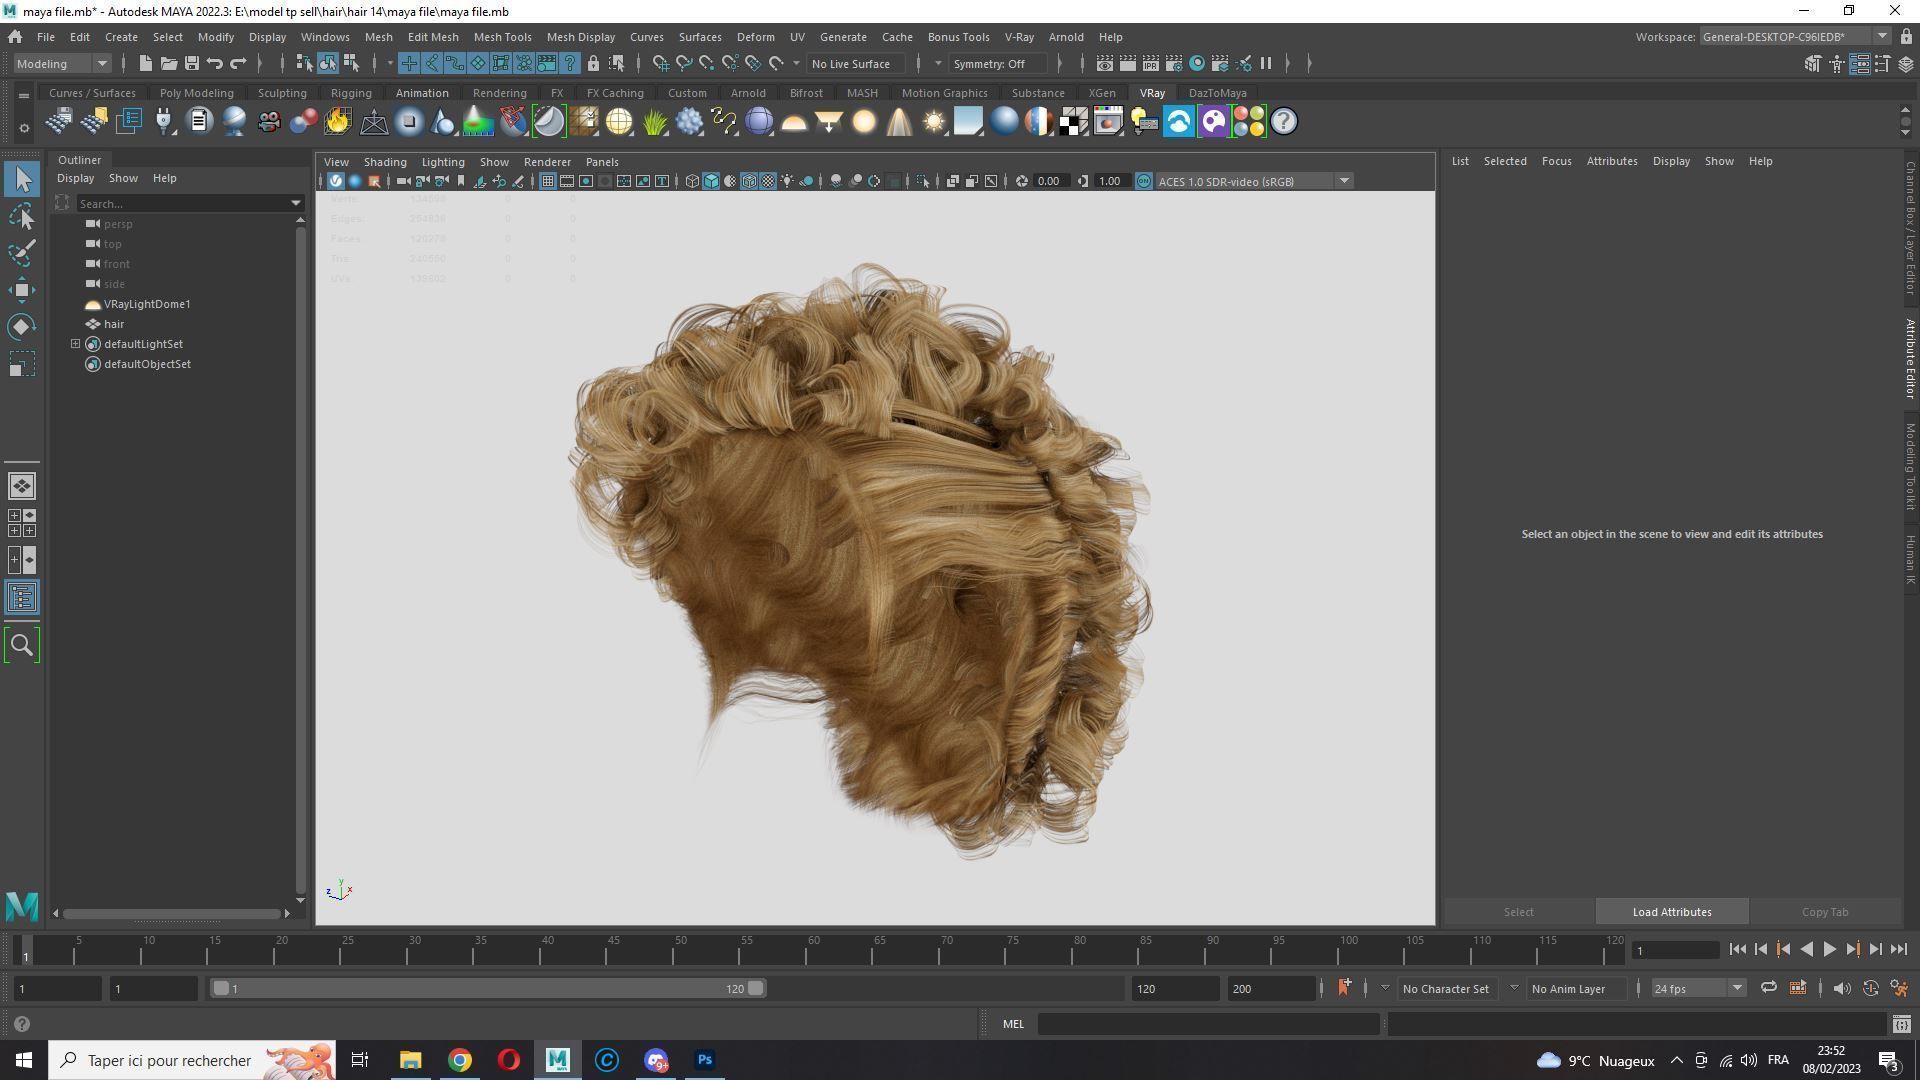Image resolution: width=1920 pixels, height=1080 pixels.
Task: Open the ACES 1.0 SDR-video view transform dropdown
Action: tap(1254, 181)
